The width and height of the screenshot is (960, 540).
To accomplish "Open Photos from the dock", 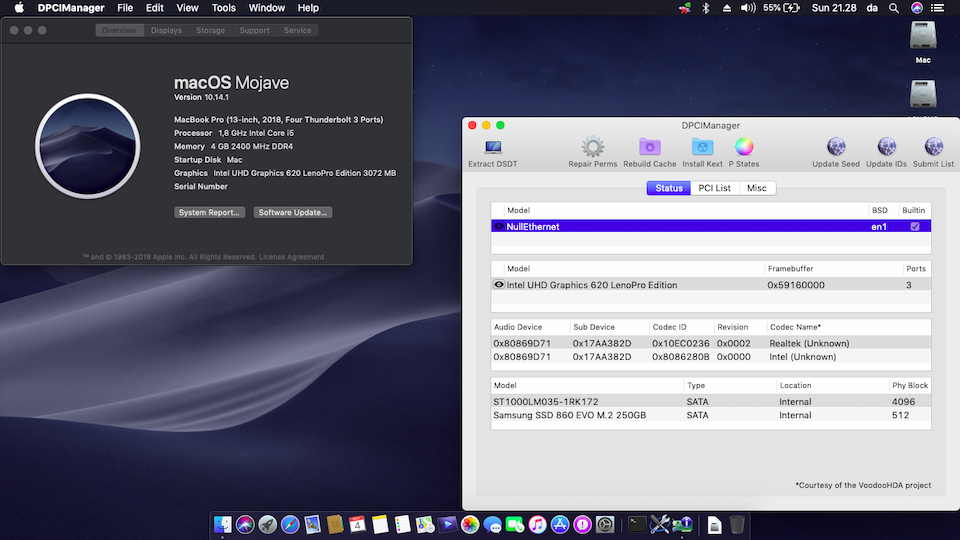I will (470, 525).
